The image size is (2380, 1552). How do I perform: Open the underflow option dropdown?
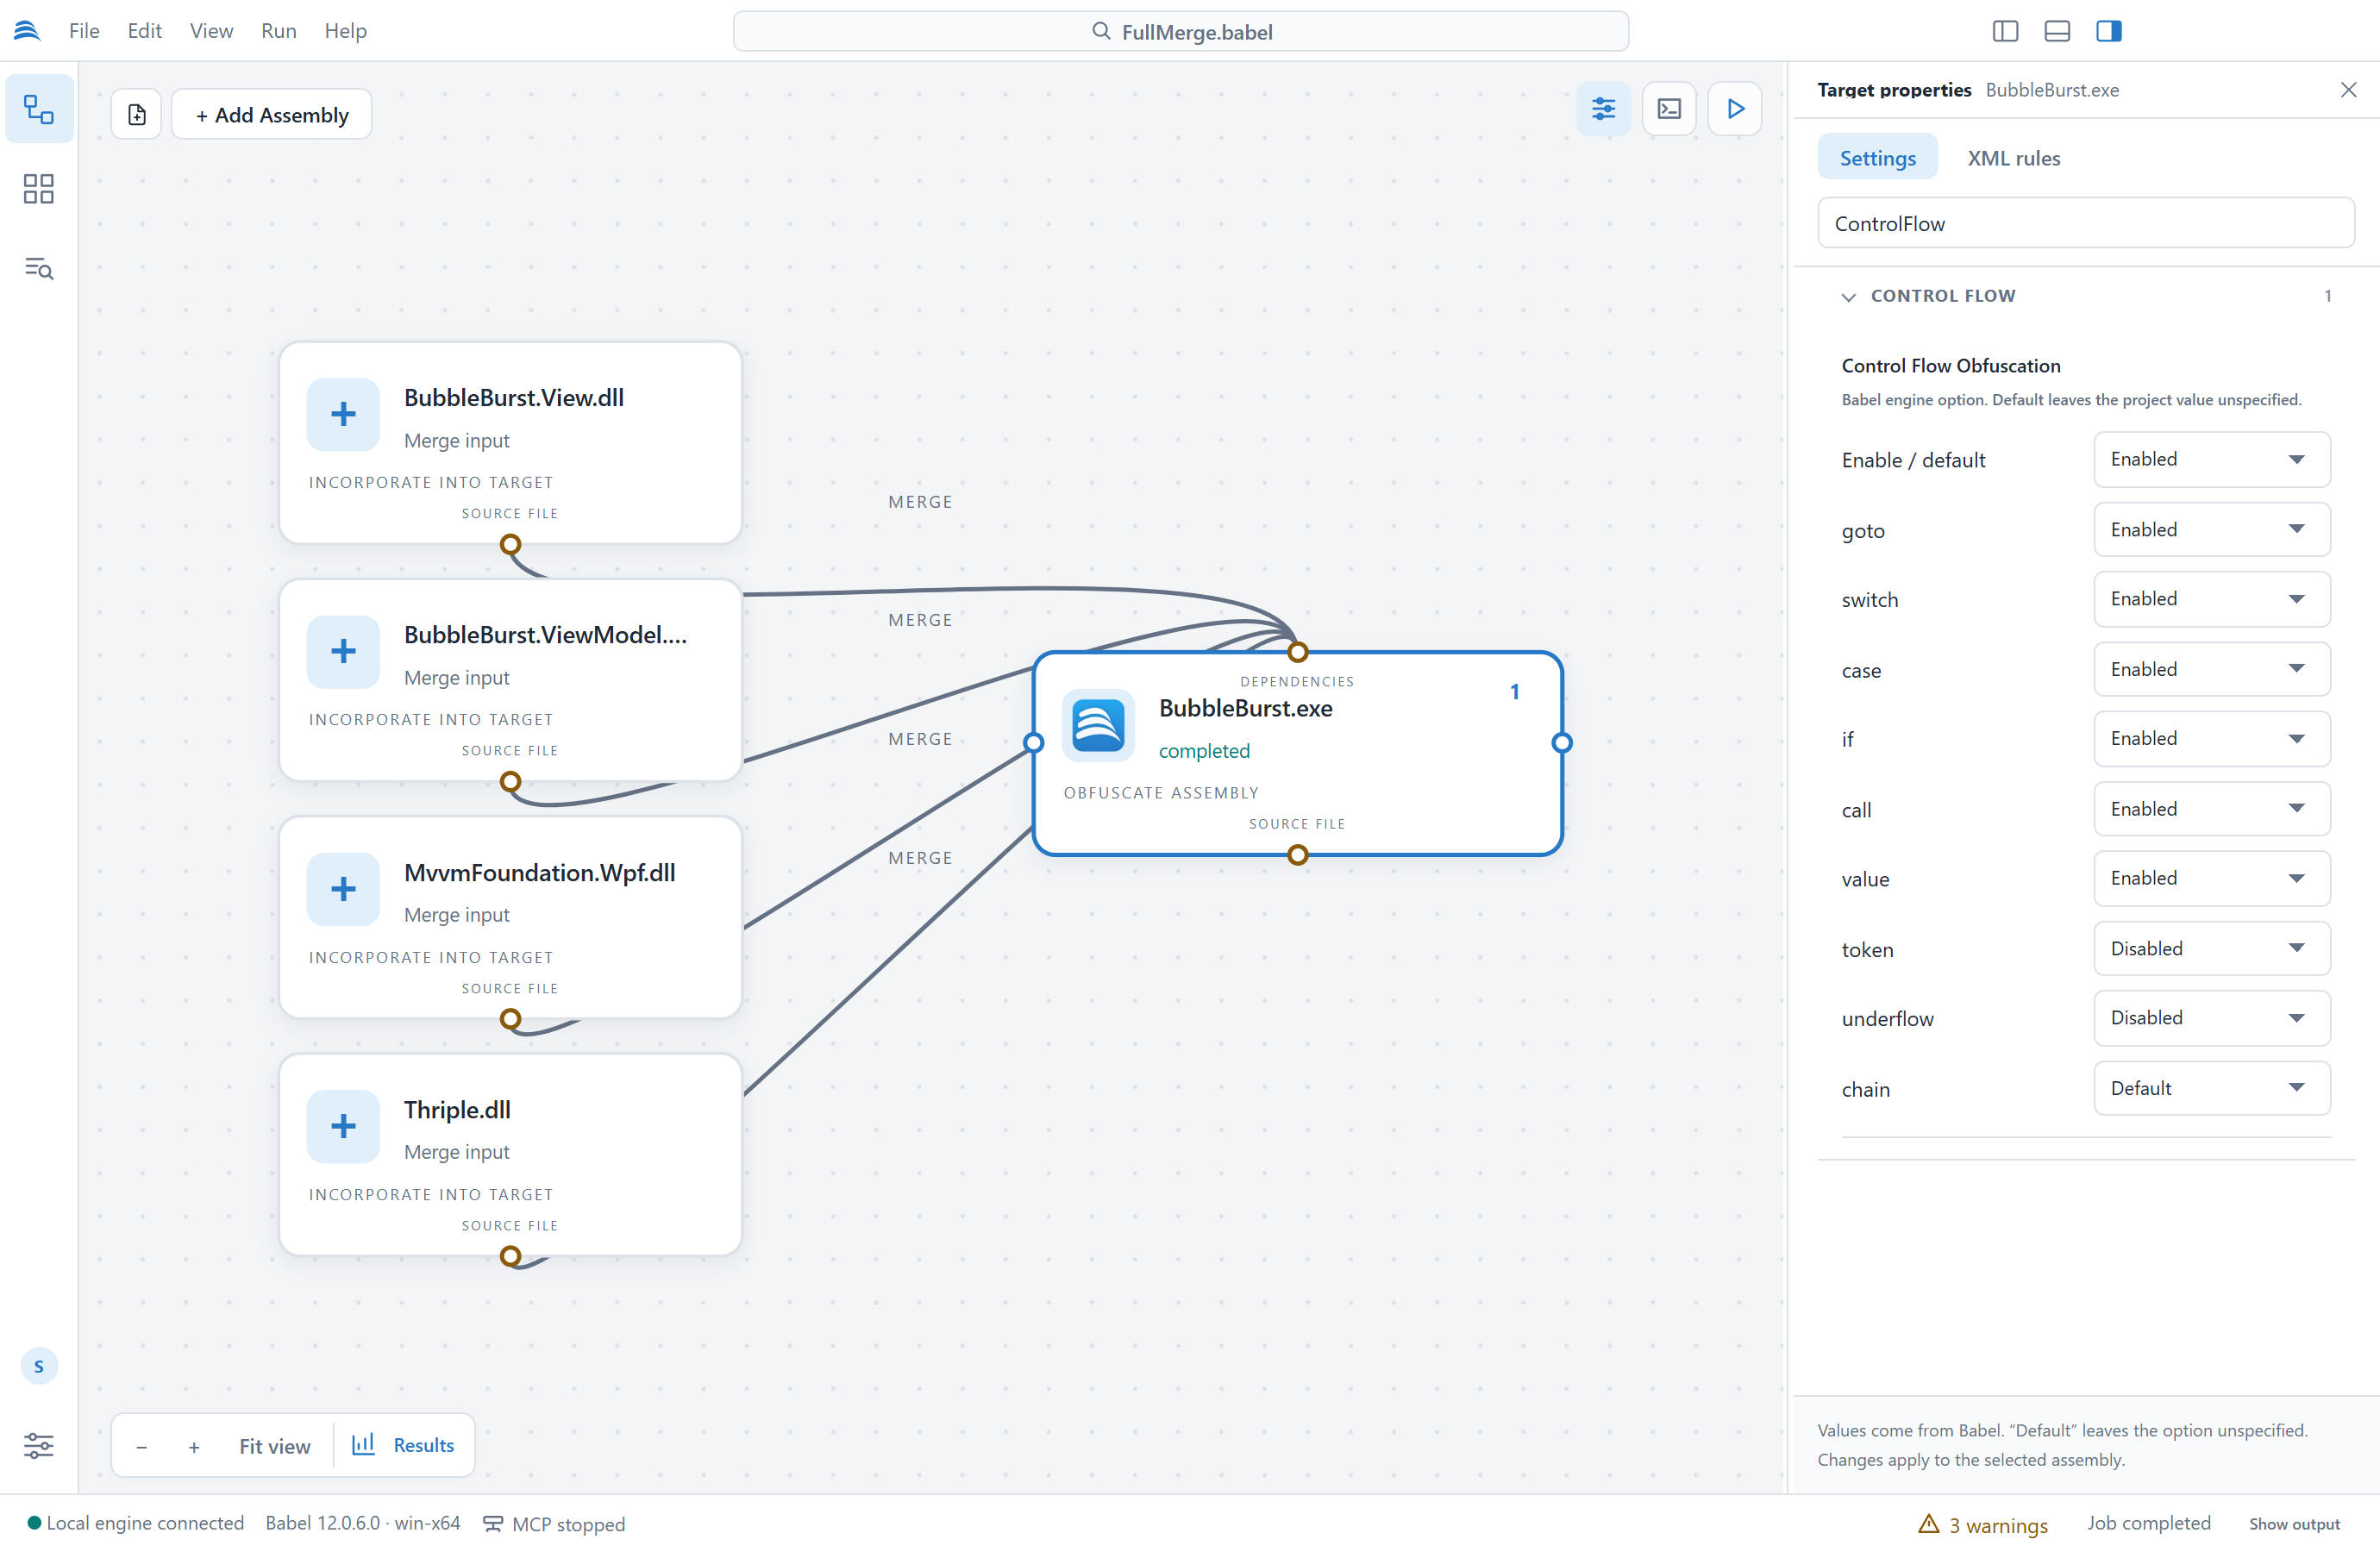[2211, 1018]
